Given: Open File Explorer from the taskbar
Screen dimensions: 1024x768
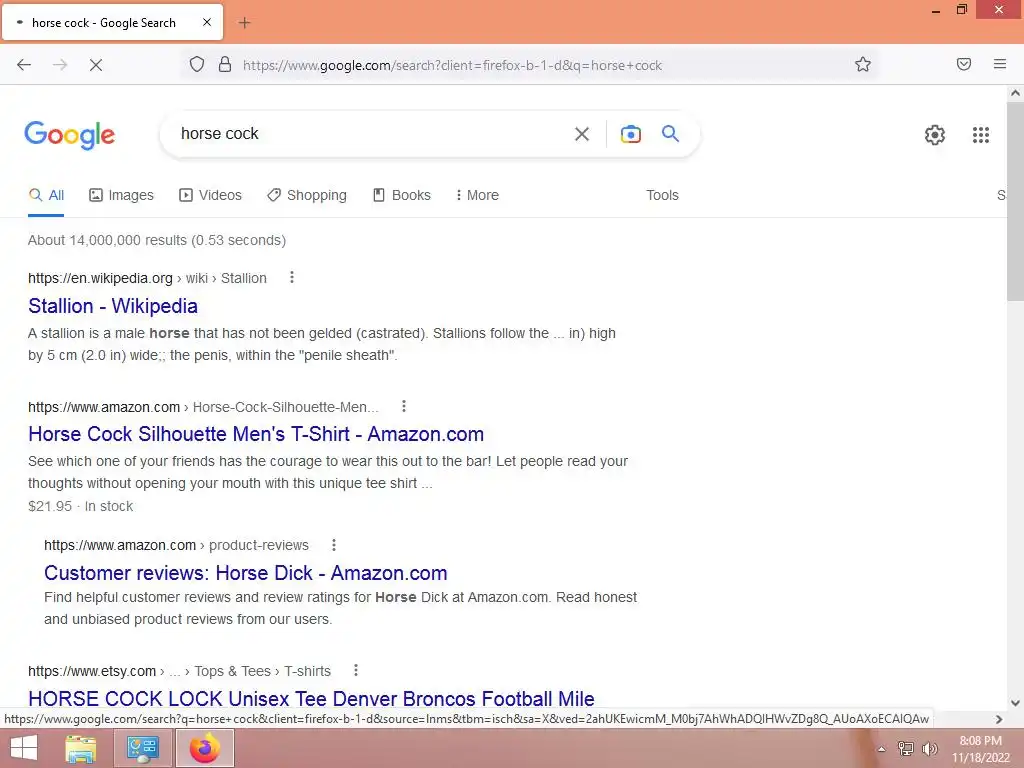Looking at the screenshot, I should click(81, 748).
